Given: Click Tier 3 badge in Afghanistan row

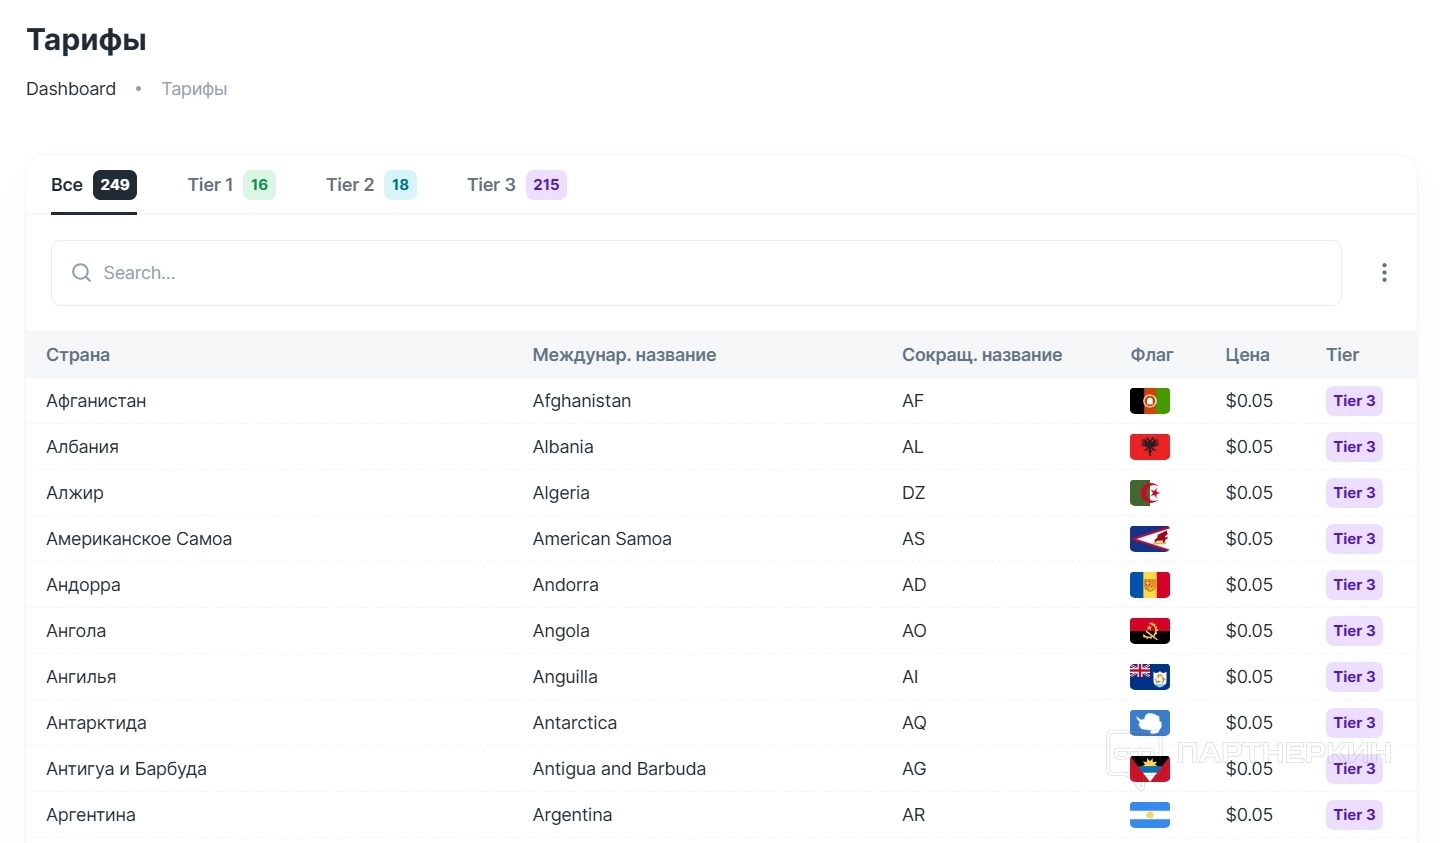Looking at the screenshot, I should (x=1353, y=401).
